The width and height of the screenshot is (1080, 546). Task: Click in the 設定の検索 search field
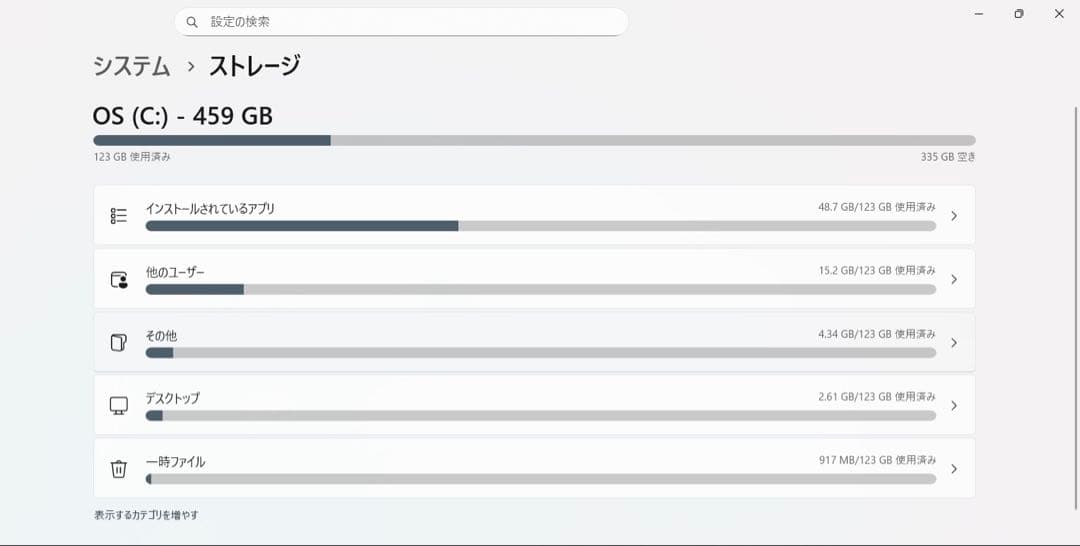[410, 22]
